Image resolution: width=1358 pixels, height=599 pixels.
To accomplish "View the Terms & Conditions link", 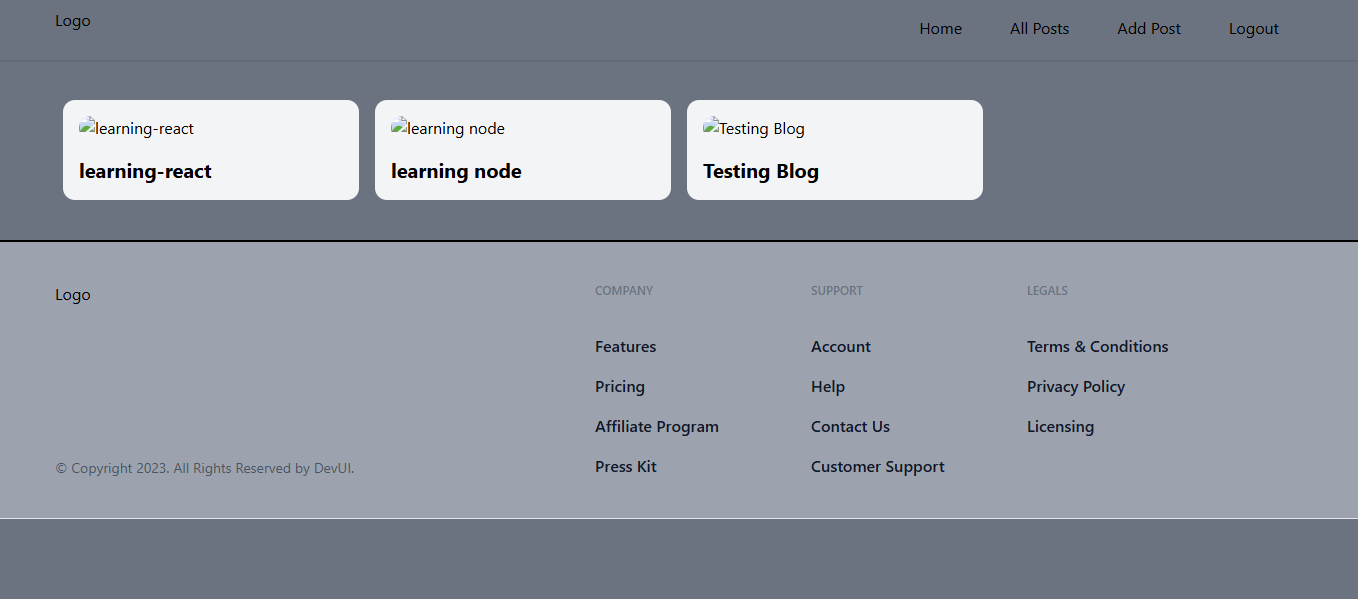I will 1097,347.
